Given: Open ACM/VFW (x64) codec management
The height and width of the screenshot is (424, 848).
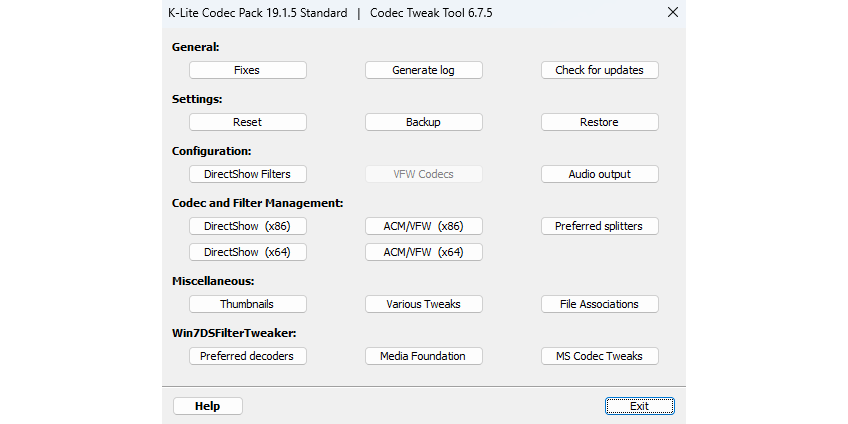Looking at the screenshot, I should (x=423, y=252).
